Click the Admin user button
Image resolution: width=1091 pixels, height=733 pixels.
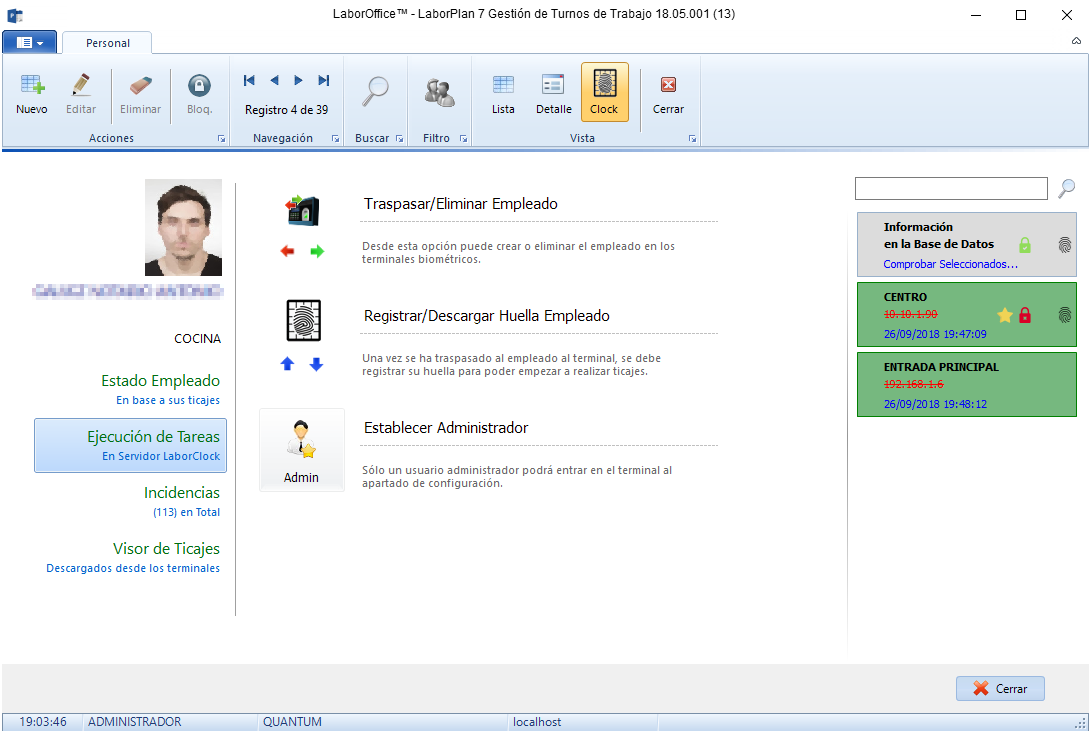pos(301,450)
